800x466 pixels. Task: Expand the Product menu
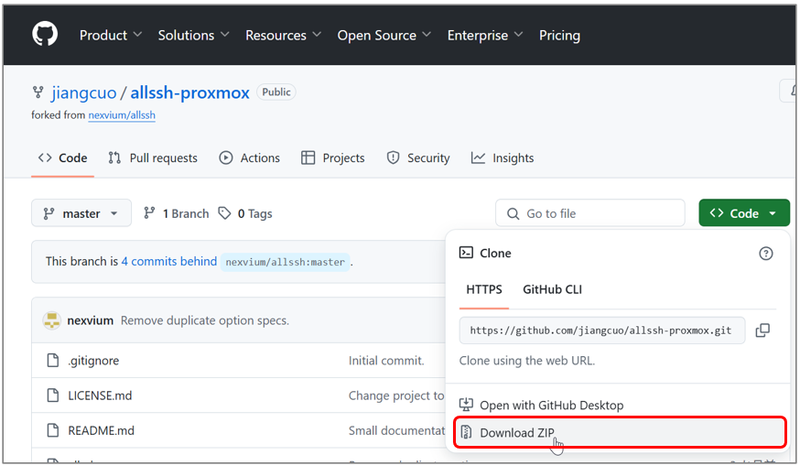(x=110, y=35)
